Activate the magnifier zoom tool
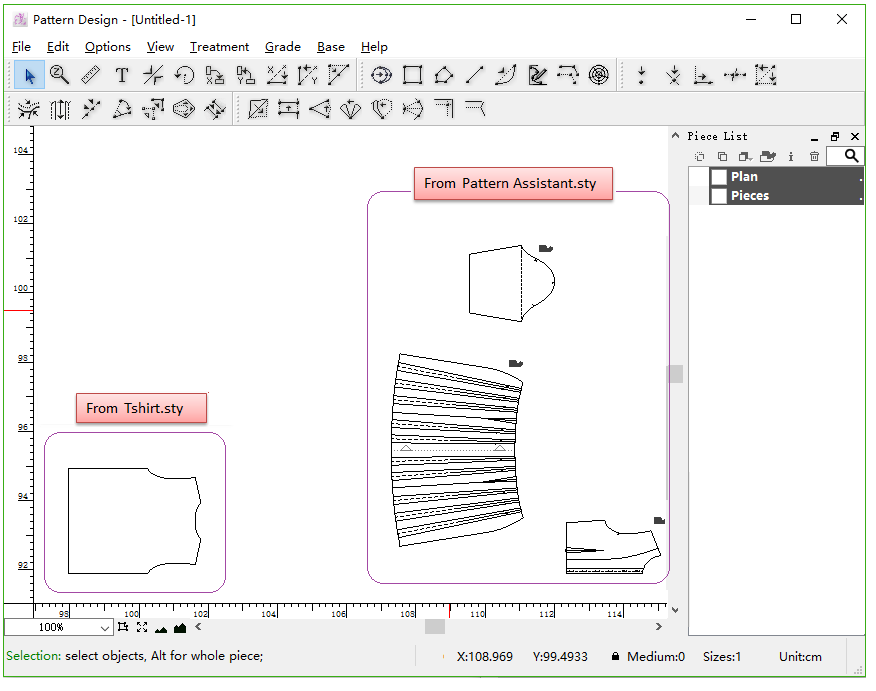This screenshot has height=691, width=876. (60, 75)
